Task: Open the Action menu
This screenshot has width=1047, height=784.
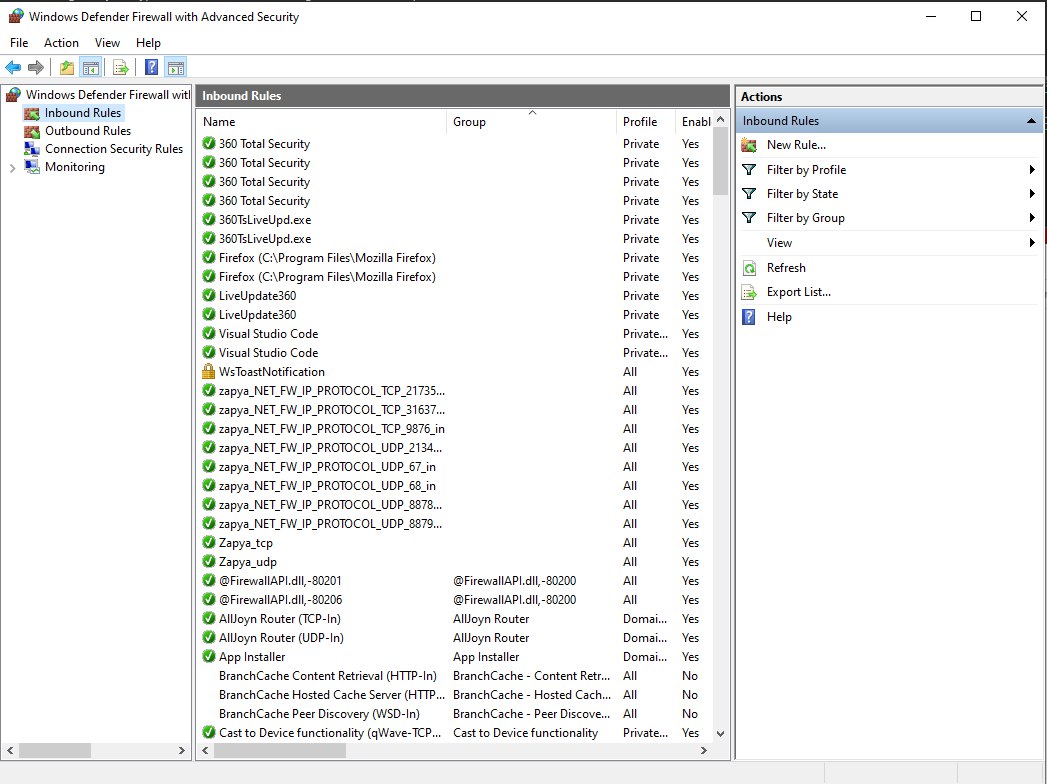Action: click(61, 43)
